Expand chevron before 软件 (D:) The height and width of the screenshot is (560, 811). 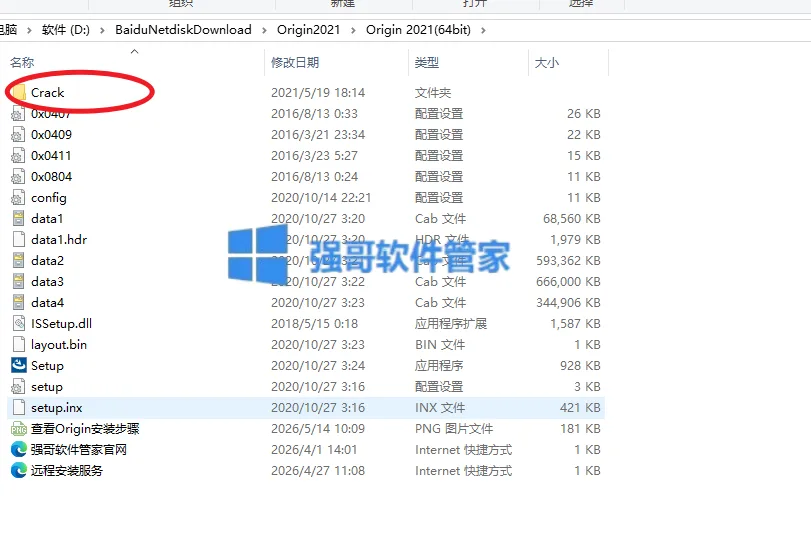pos(29,31)
